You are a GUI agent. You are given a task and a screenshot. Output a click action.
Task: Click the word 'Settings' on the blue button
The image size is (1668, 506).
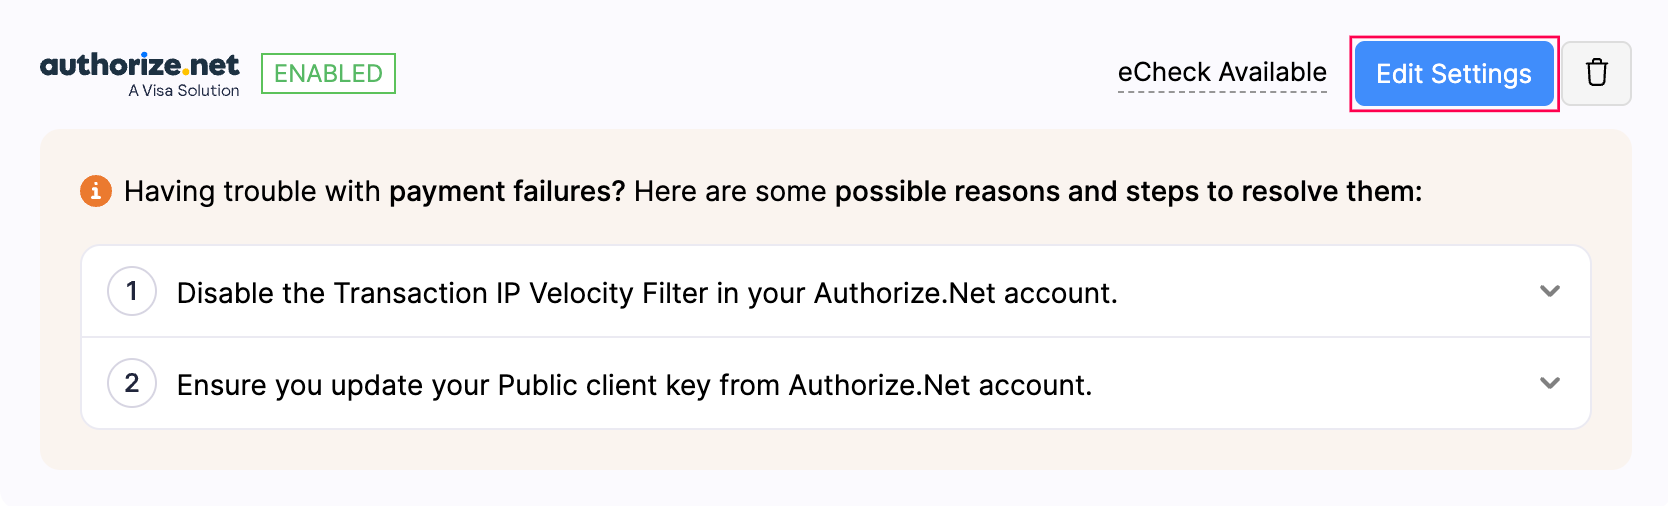click(x=1481, y=74)
